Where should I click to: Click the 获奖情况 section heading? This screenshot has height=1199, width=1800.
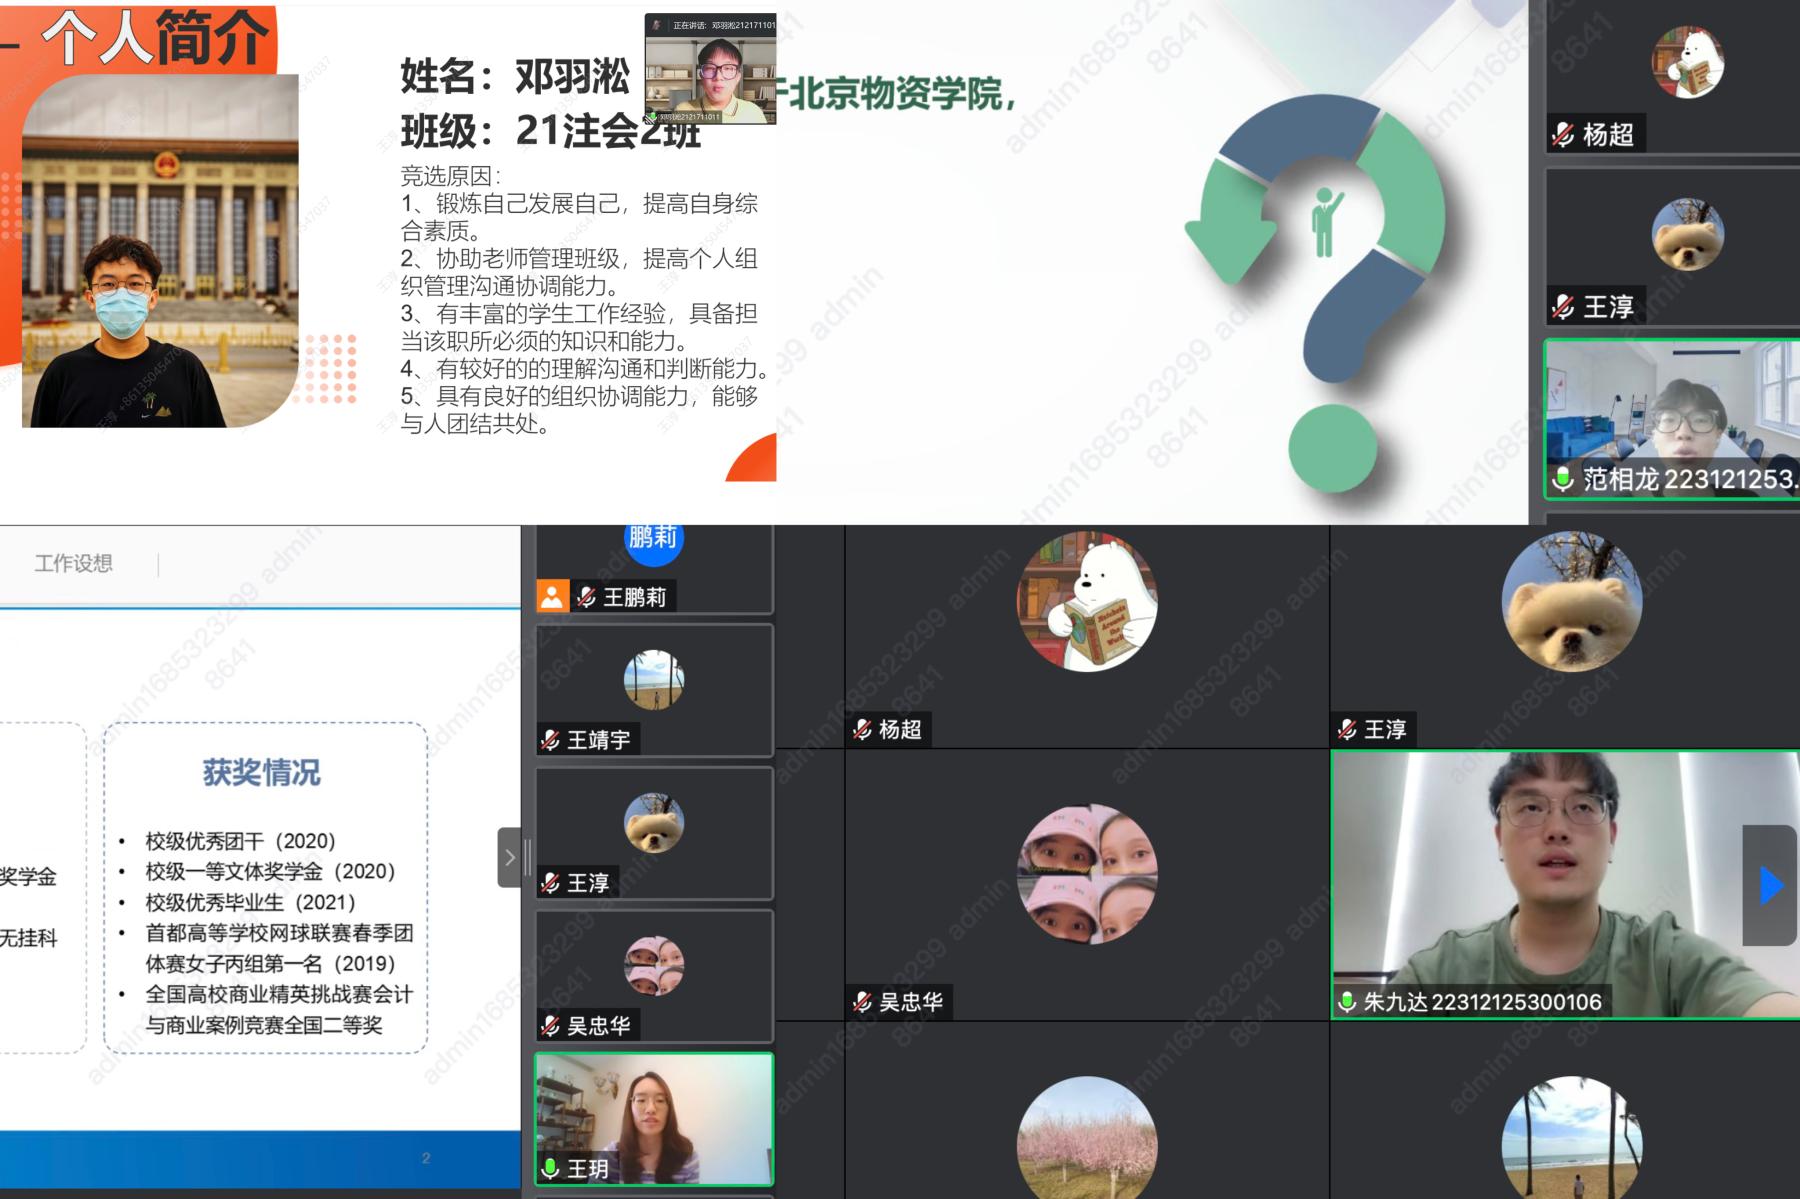262,772
